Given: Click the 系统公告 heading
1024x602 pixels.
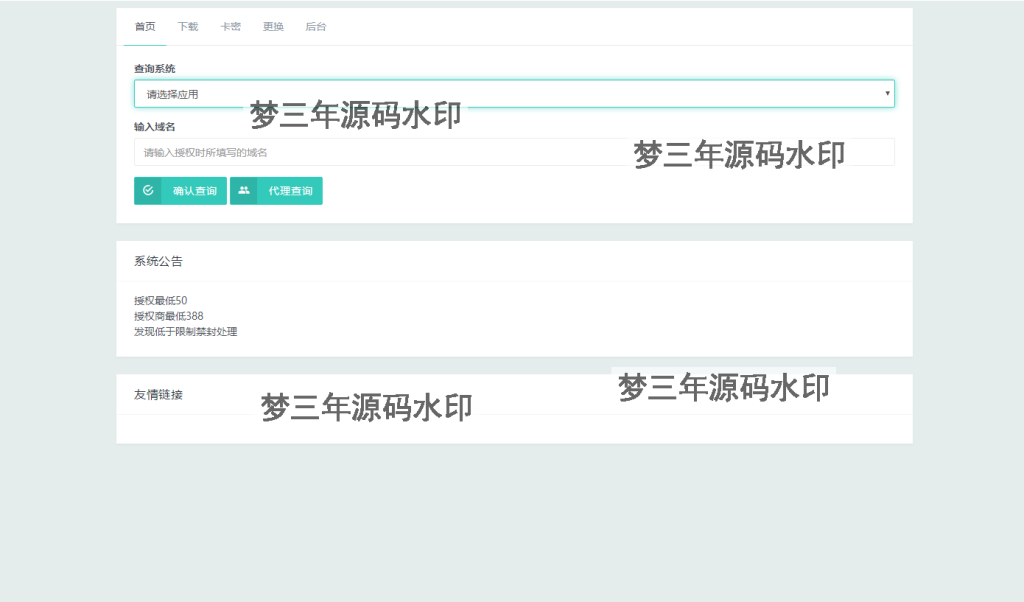Looking at the screenshot, I should pos(158,261).
